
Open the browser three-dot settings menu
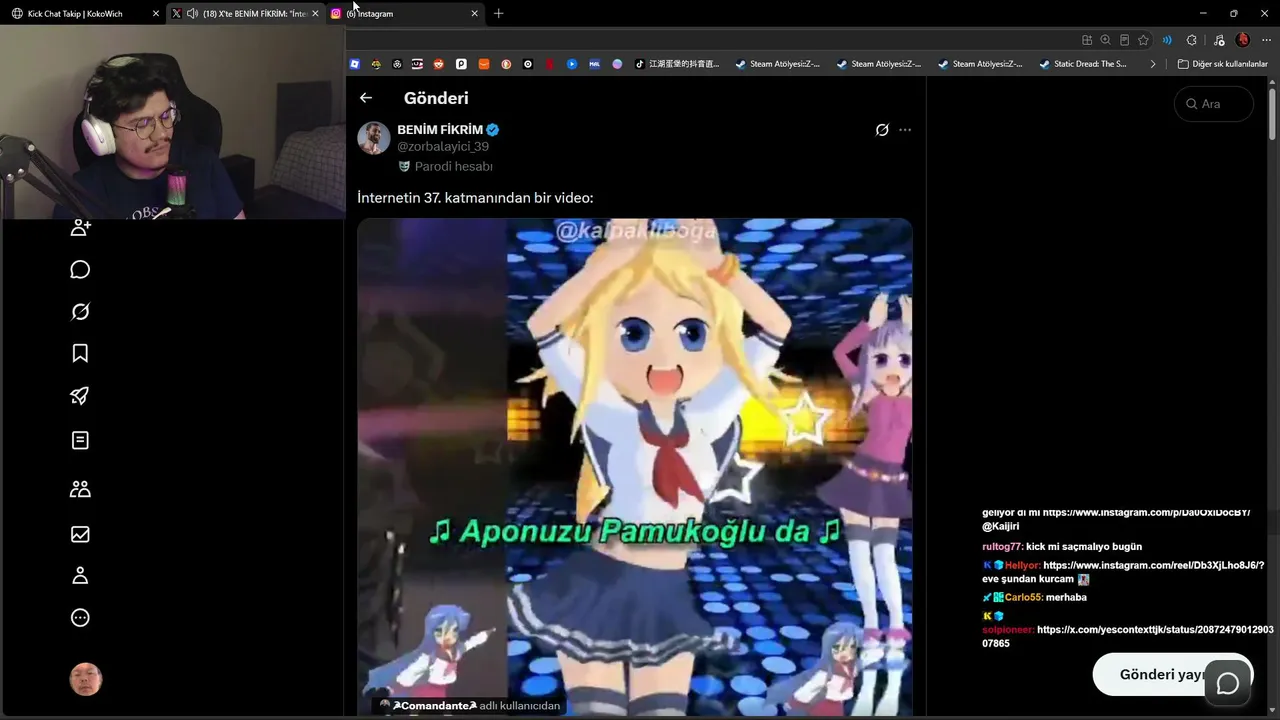click(x=1267, y=40)
